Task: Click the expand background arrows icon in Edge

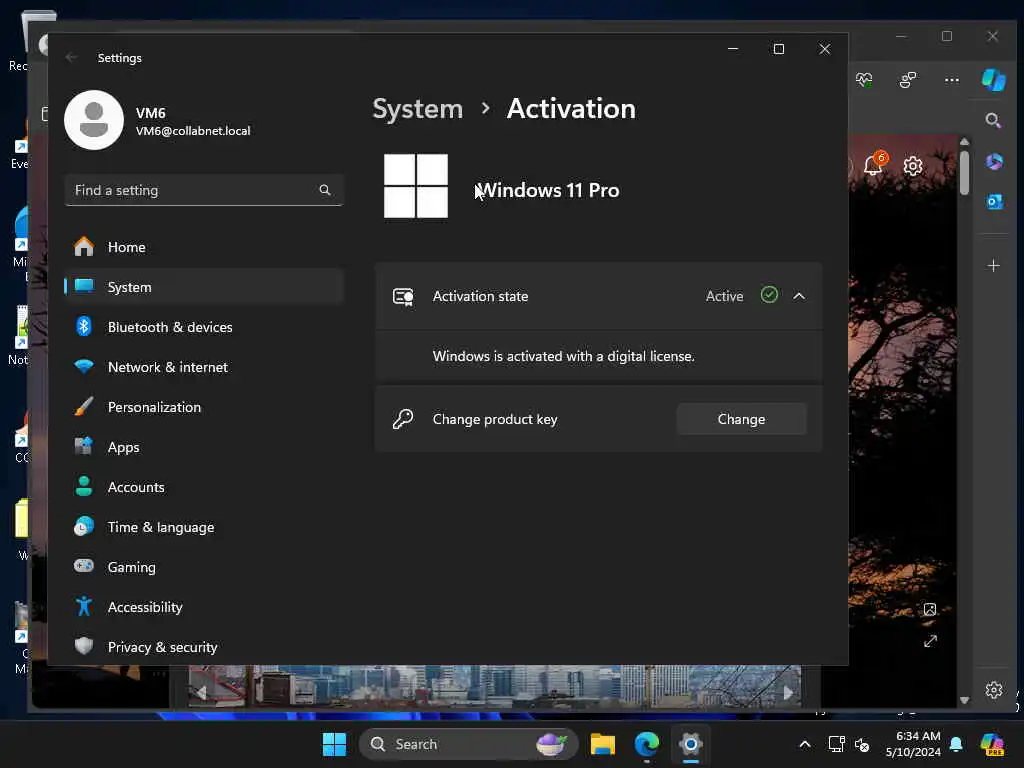Action: click(x=930, y=641)
